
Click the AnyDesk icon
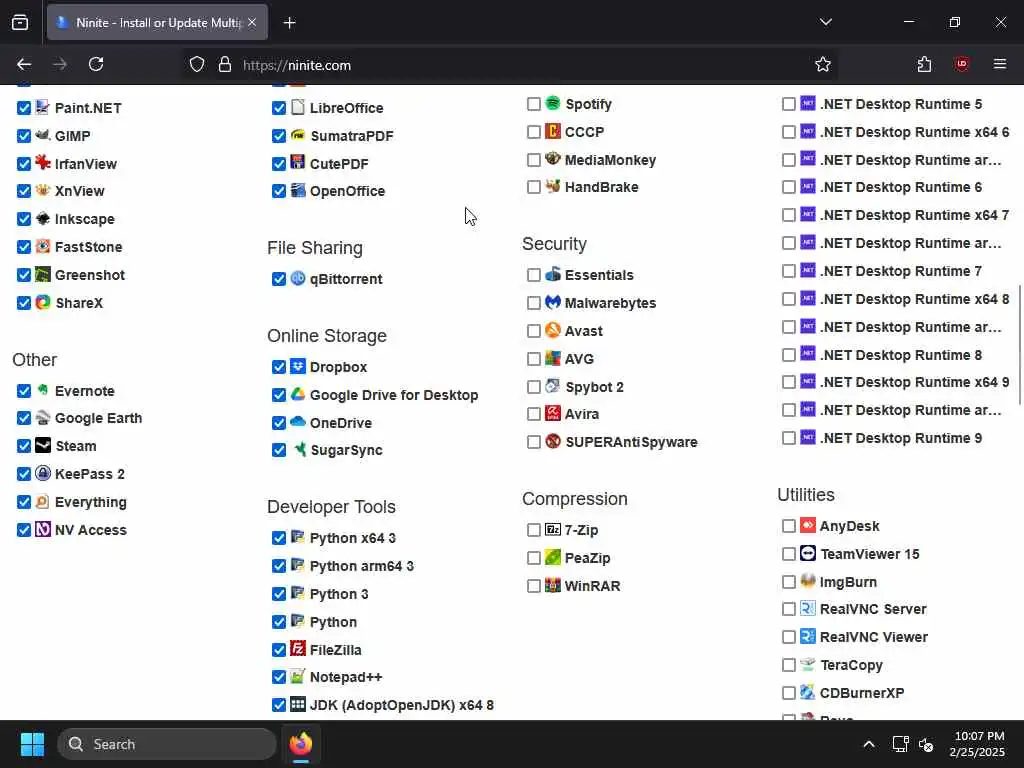click(x=808, y=525)
